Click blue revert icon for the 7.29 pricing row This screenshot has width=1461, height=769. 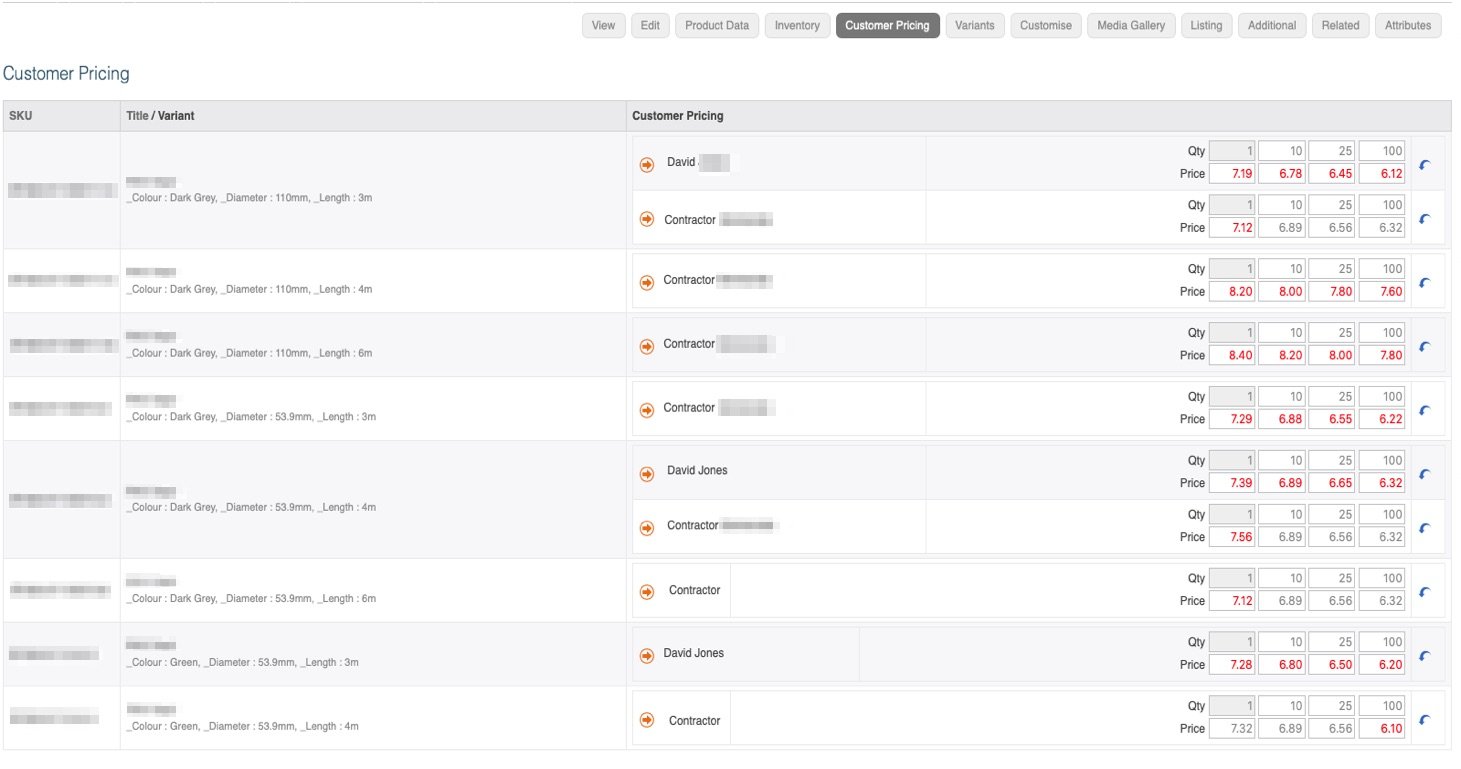coord(1424,410)
